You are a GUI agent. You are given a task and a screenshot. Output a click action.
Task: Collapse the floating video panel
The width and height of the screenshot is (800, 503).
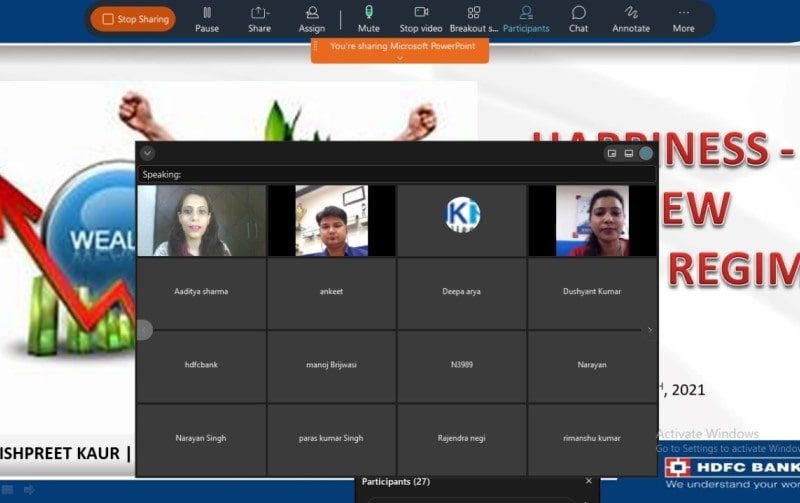(x=147, y=153)
